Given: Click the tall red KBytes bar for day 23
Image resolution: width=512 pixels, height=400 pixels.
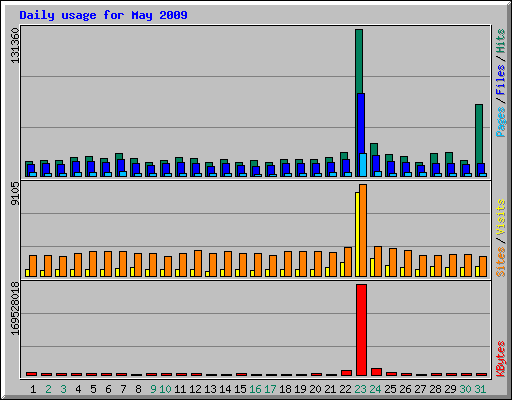Looking at the screenshot, I should pos(361,330).
